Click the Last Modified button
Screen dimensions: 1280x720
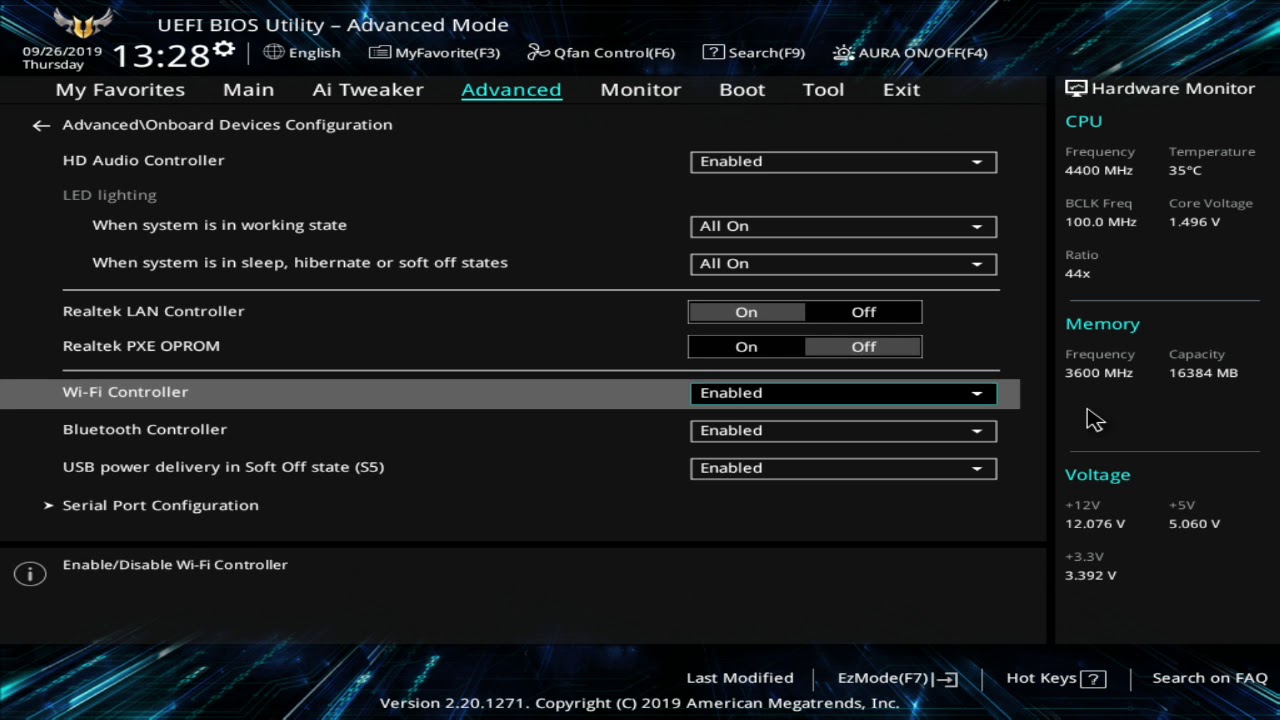[740, 678]
